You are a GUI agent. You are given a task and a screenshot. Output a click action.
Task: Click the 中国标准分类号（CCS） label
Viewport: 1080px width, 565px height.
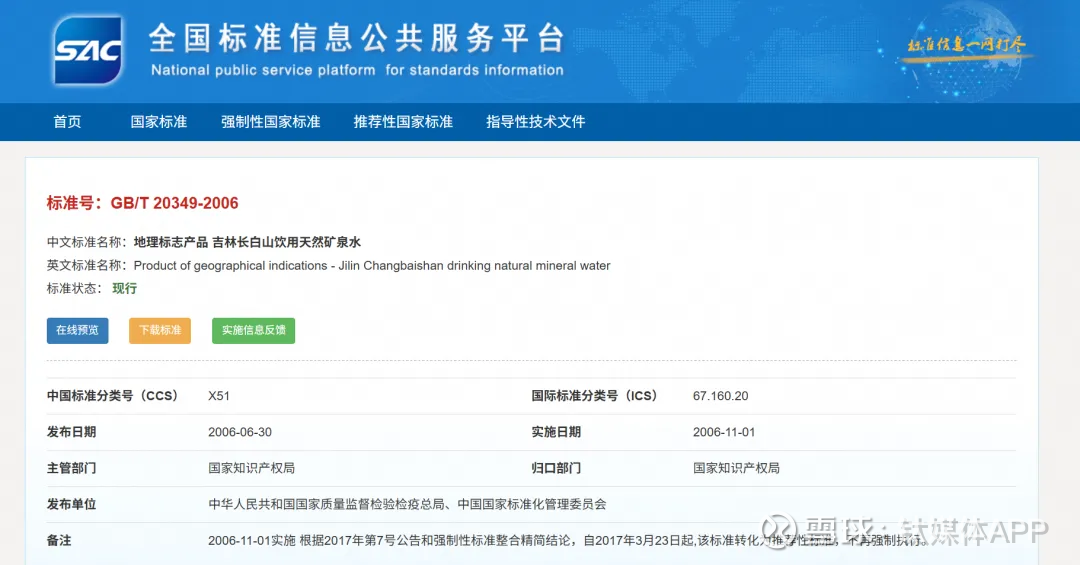pos(112,396)
